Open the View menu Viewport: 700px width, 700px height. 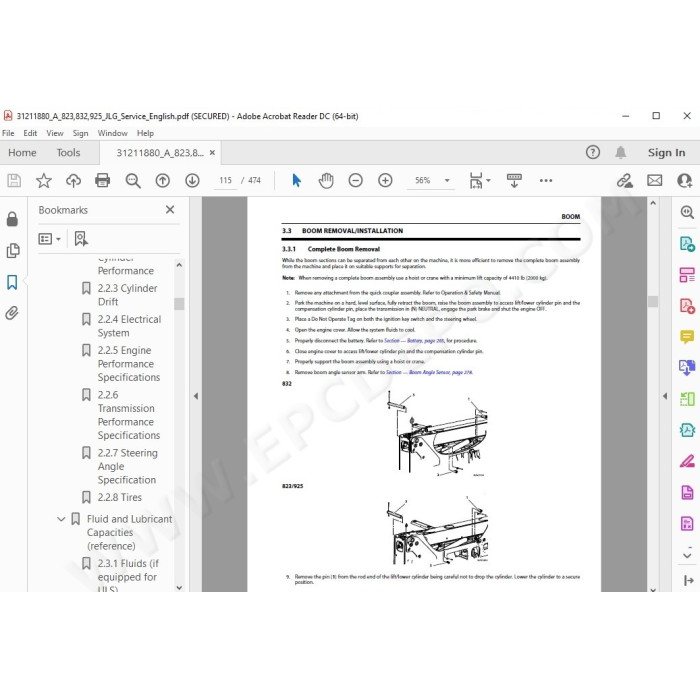click(55, 133)
